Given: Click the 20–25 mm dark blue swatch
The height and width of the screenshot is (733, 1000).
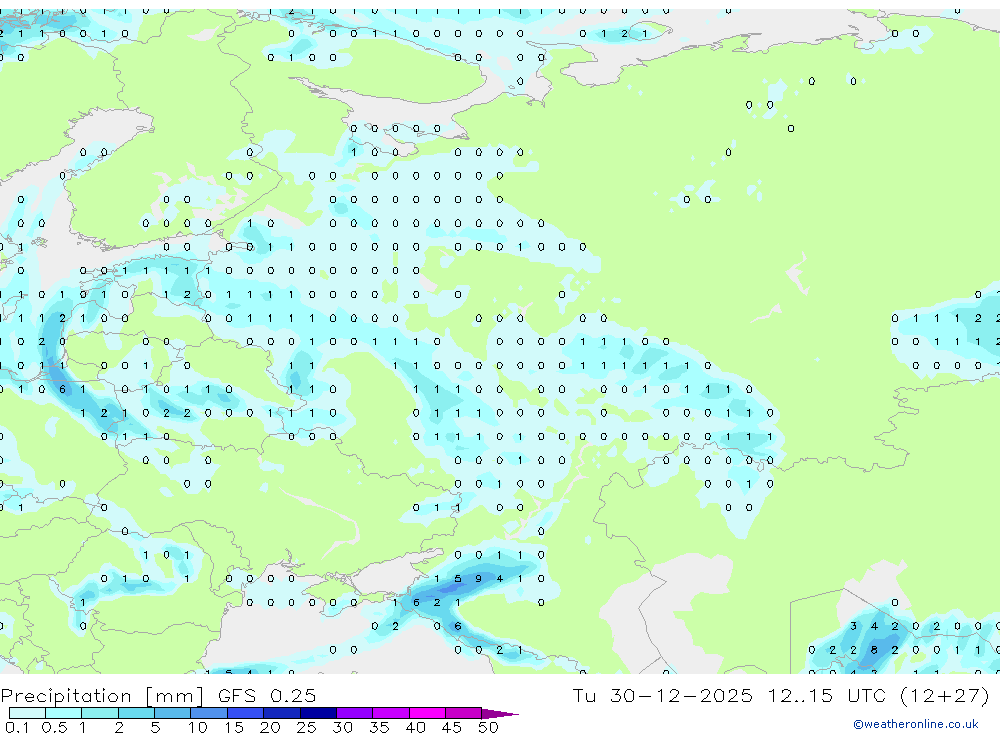Looking at the screenshot, I should coord(282,713).
